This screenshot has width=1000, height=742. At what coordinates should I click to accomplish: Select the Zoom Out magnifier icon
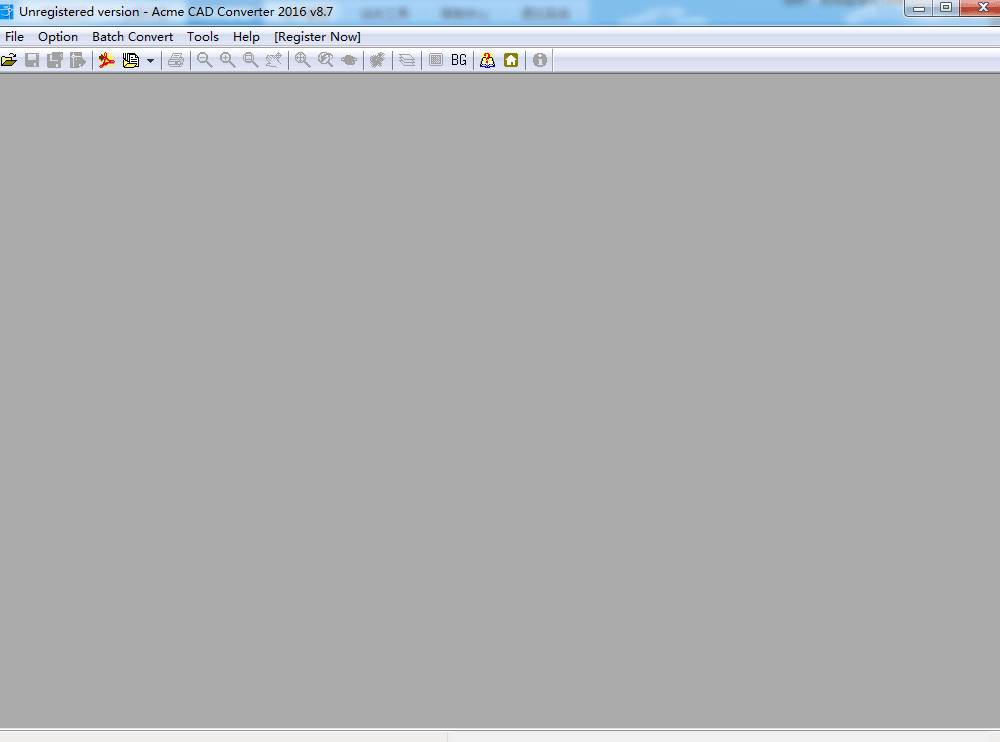204,60
